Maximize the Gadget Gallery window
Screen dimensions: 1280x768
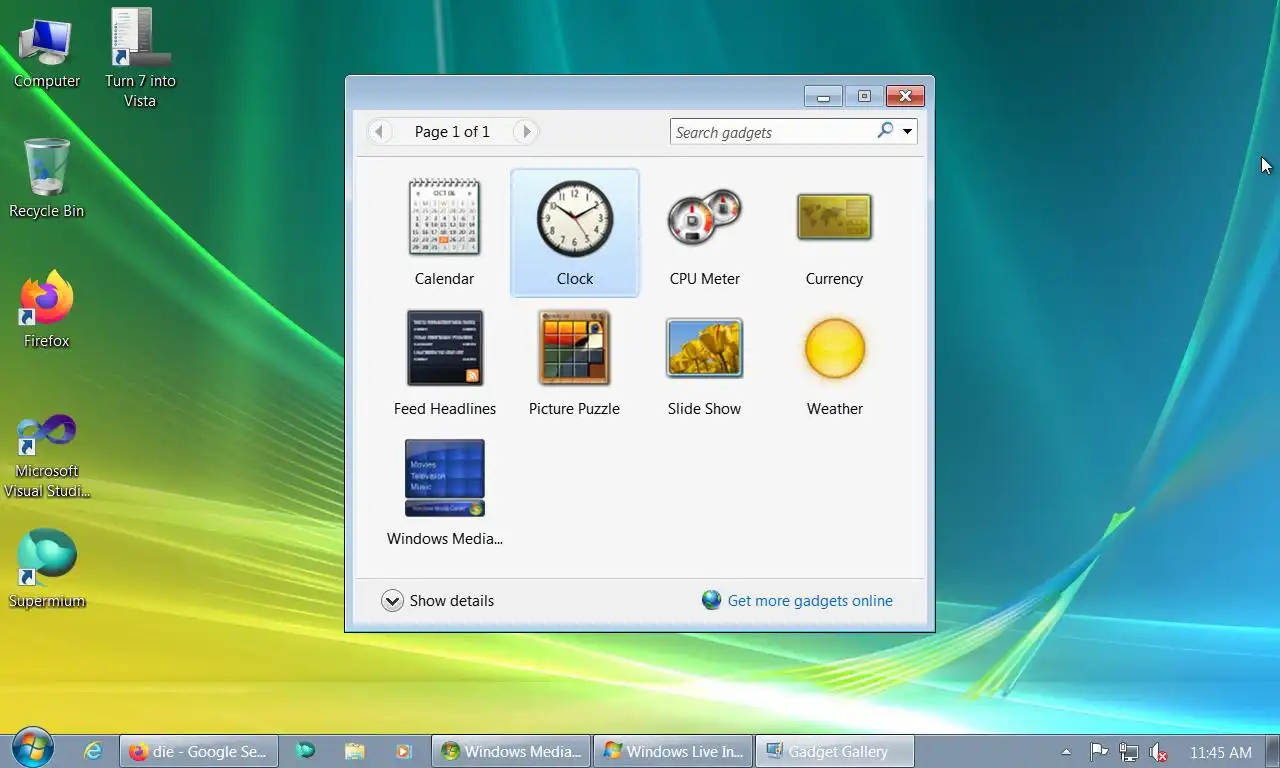pos(864,96)
